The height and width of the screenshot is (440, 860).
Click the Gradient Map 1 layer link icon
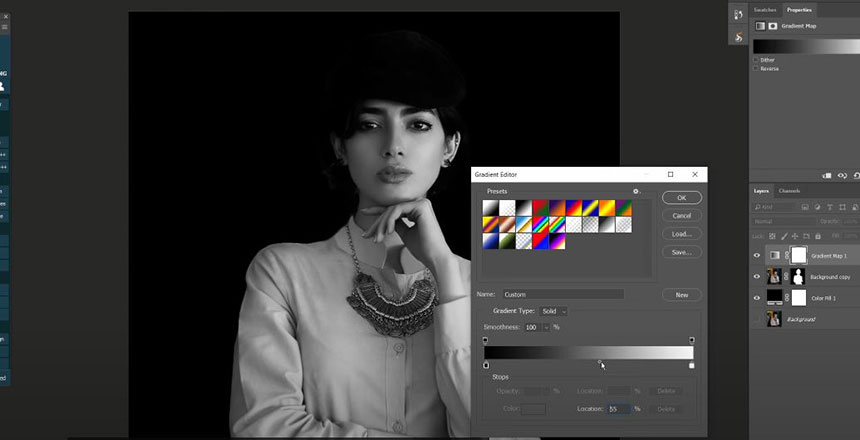click(787, 256)
